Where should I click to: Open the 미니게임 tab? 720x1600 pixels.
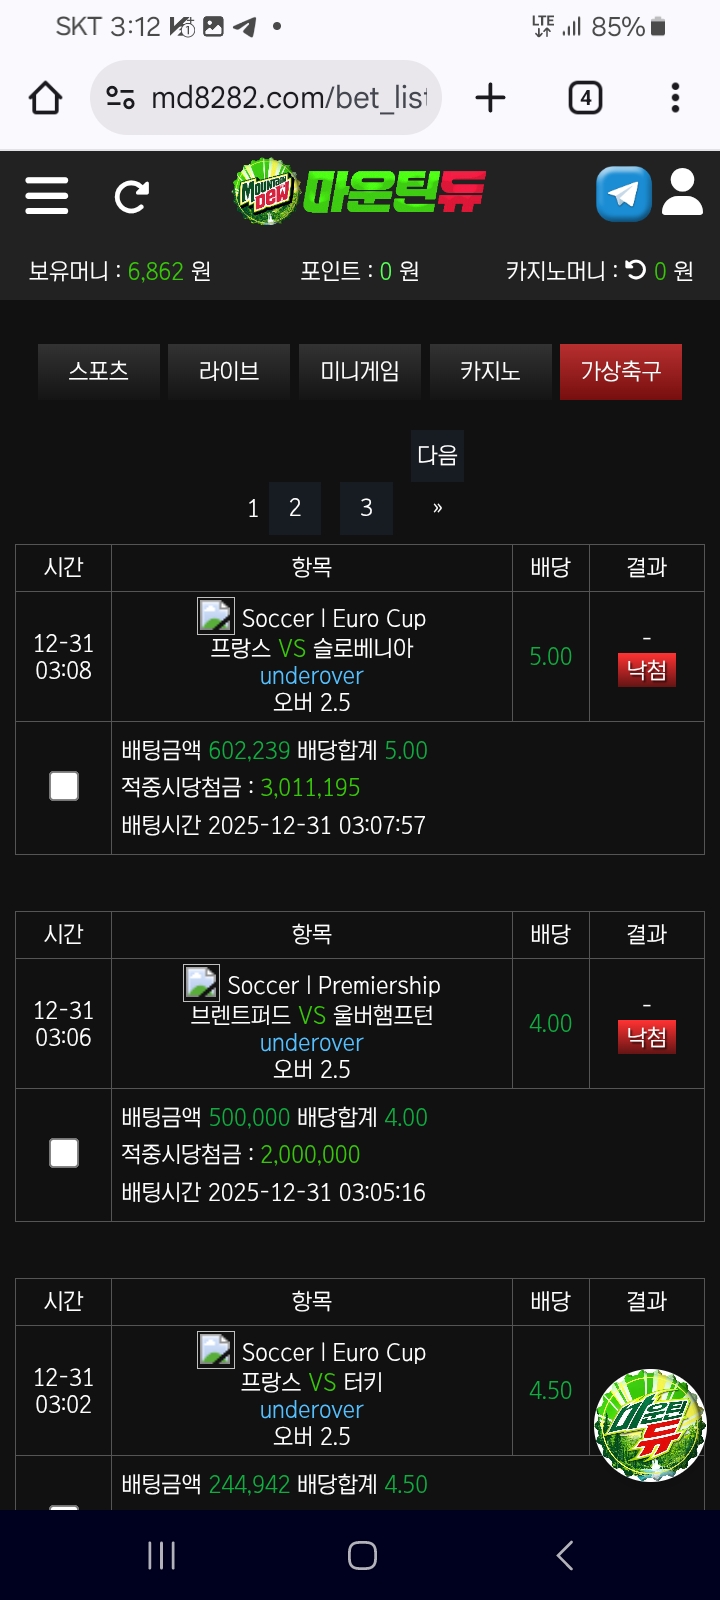[x=360, y=372]
